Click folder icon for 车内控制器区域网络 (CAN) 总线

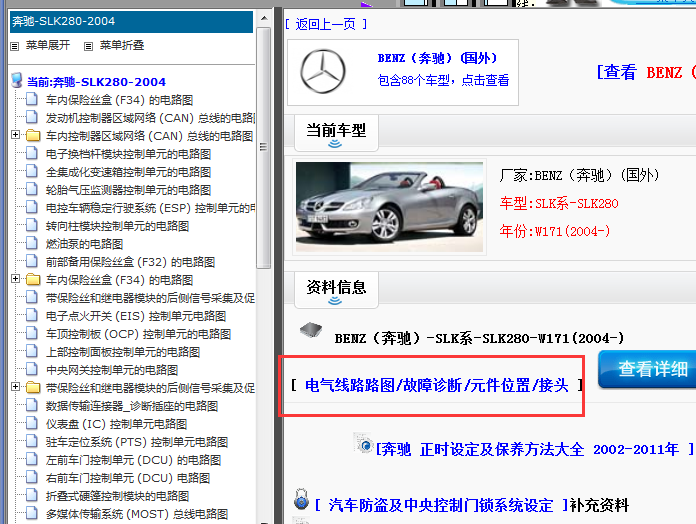coord(33,135)
